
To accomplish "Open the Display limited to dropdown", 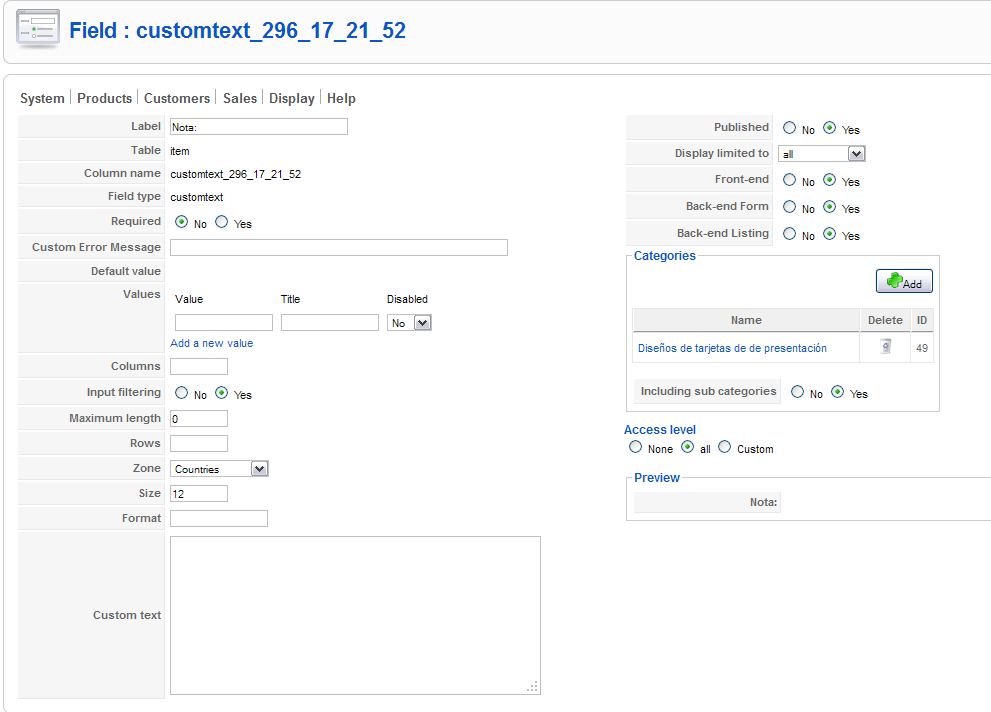I will 822,154.
